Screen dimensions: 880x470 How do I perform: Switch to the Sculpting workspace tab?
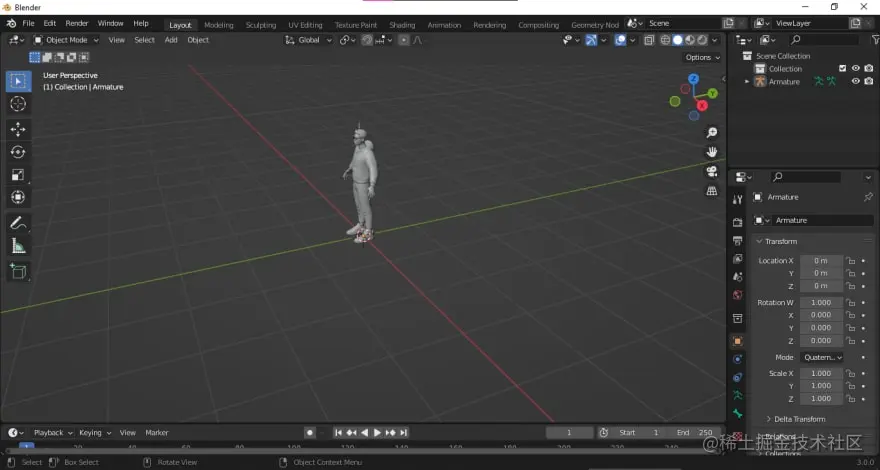click(260, 25)
